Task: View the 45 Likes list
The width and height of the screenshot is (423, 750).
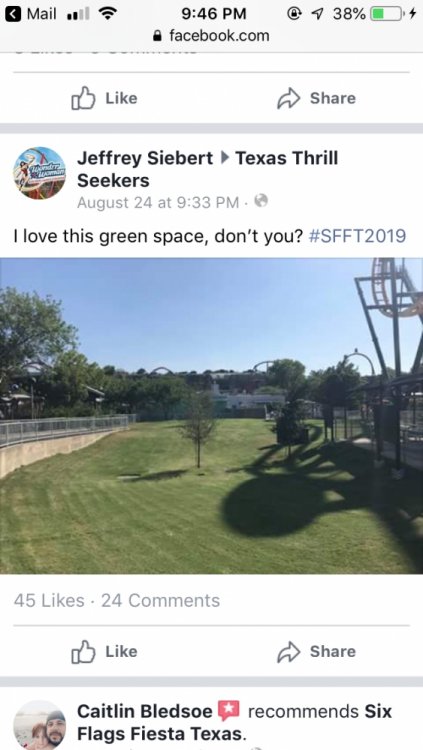Action: 49,601
